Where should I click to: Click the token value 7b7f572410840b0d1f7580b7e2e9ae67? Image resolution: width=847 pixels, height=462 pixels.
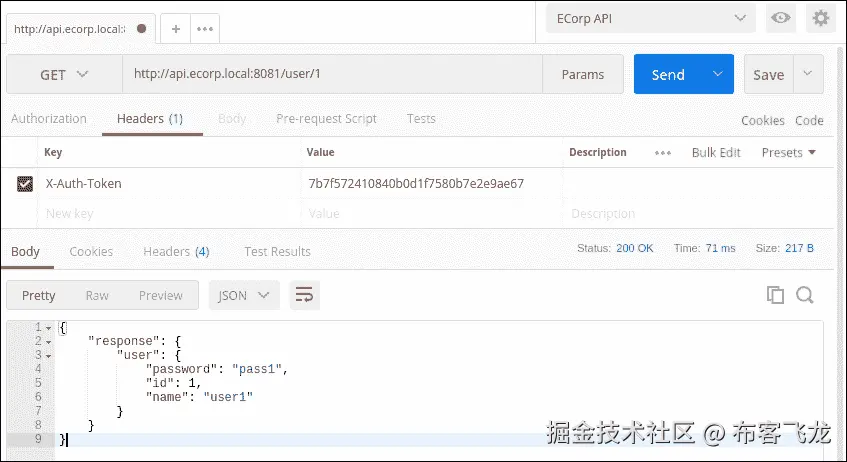(416, 184)
